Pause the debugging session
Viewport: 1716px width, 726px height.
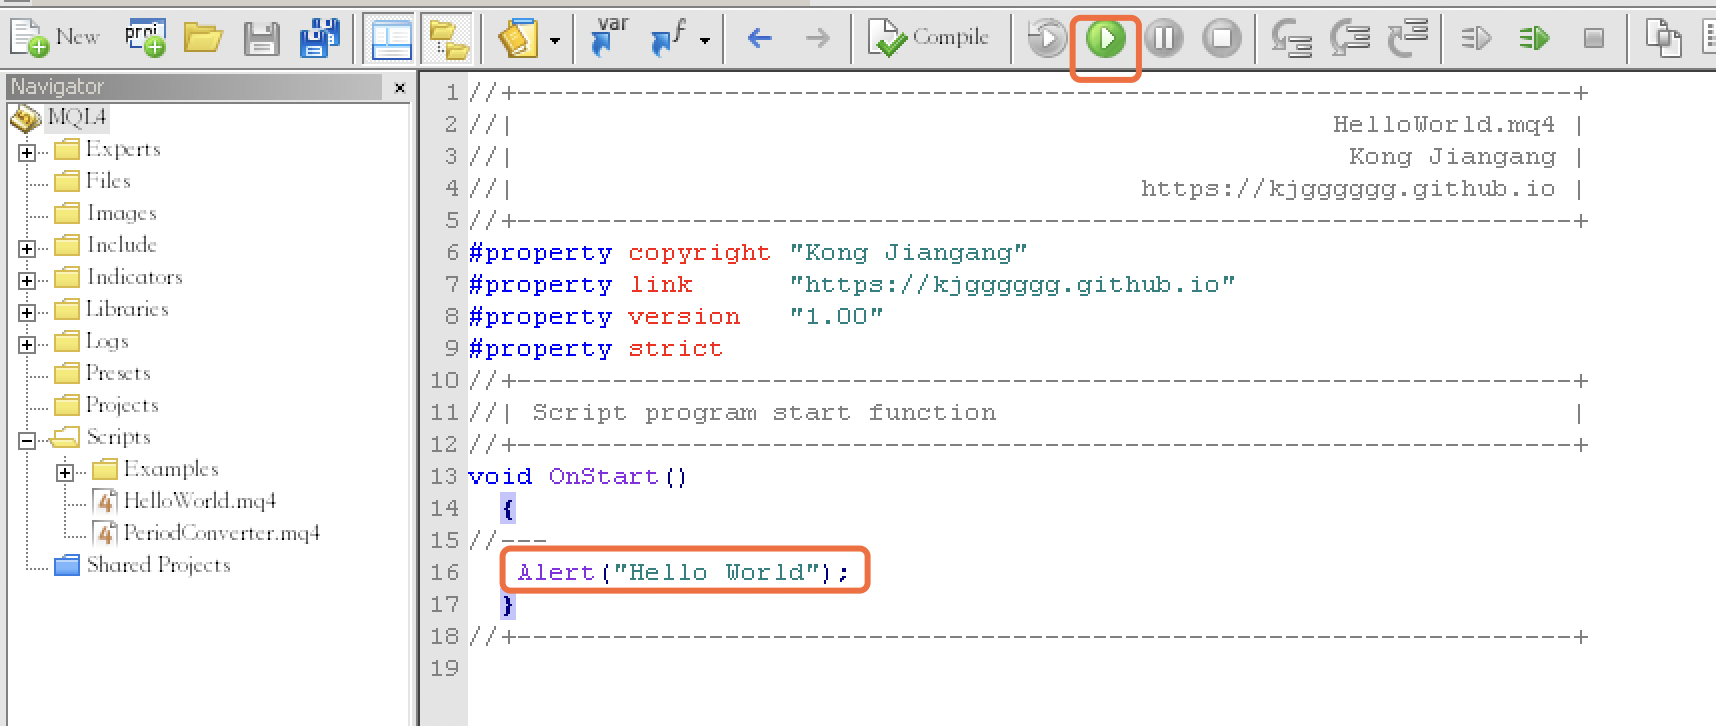click(x=1163, y=39)
